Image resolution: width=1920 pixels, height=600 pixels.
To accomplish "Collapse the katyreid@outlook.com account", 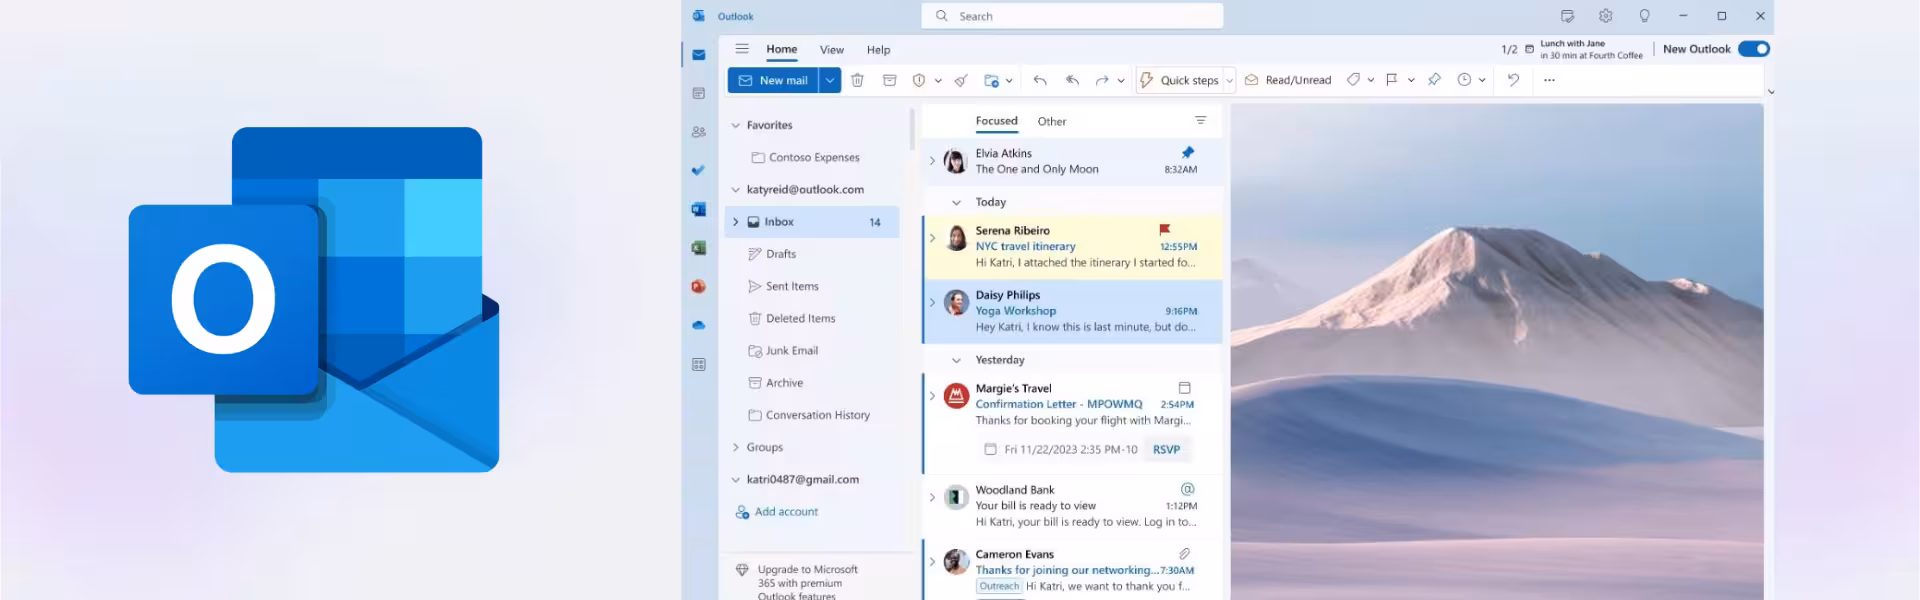I will 736,189.
